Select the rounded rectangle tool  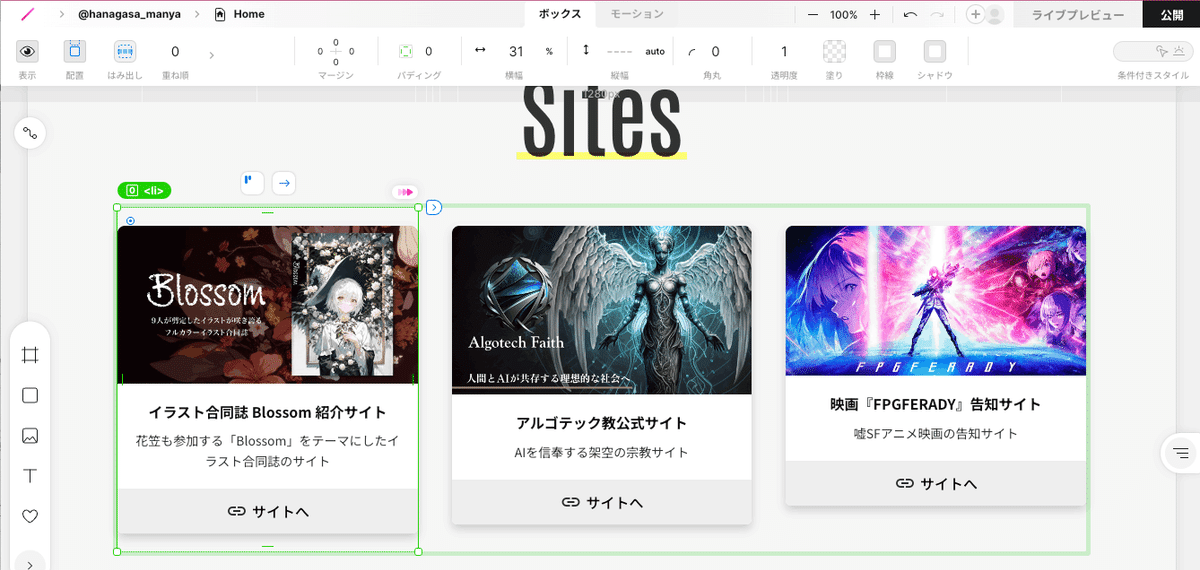click(30, 395)
